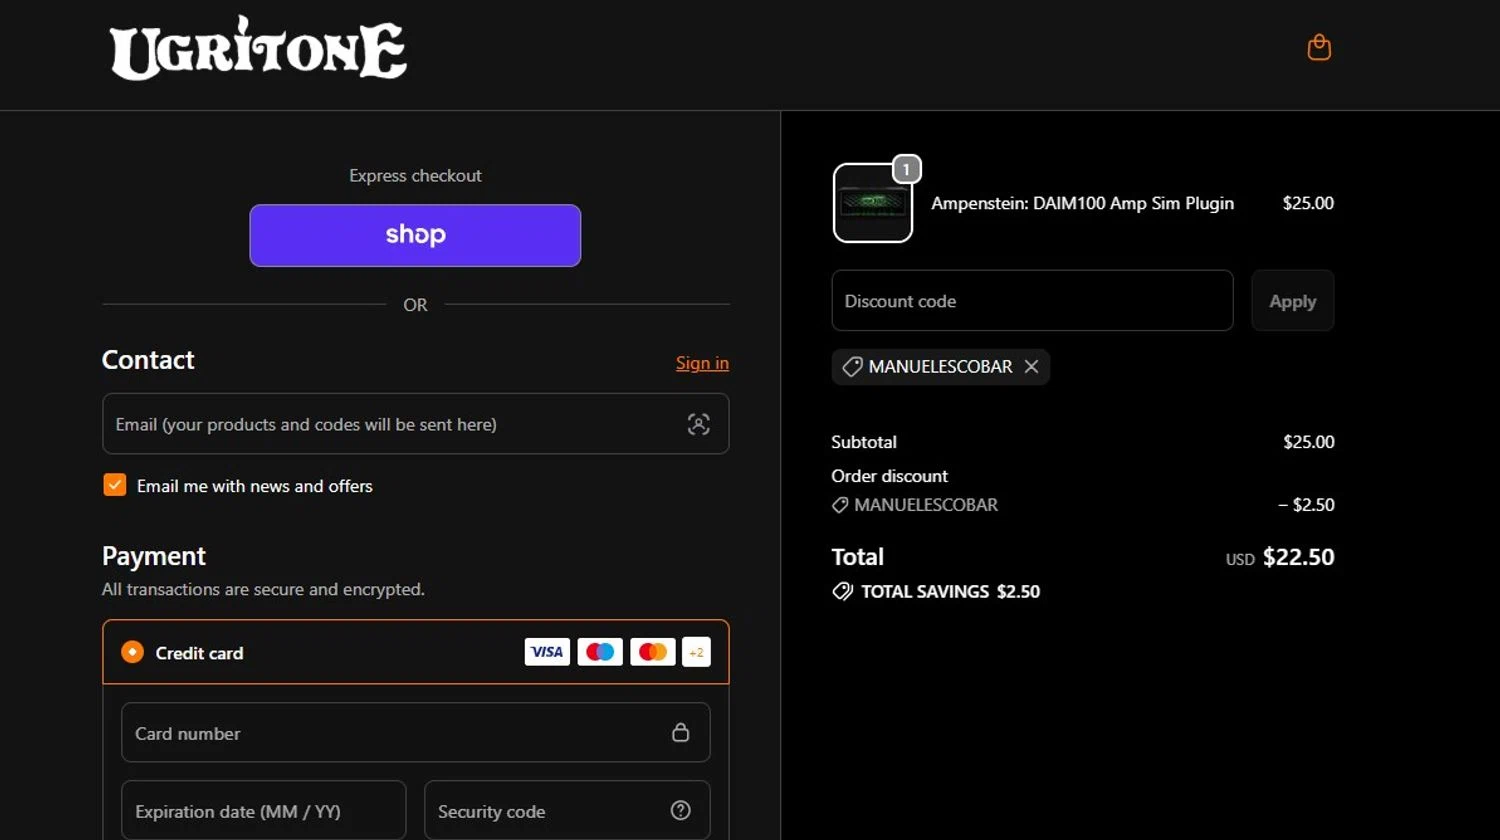Show the +2 additional card types

696,652
